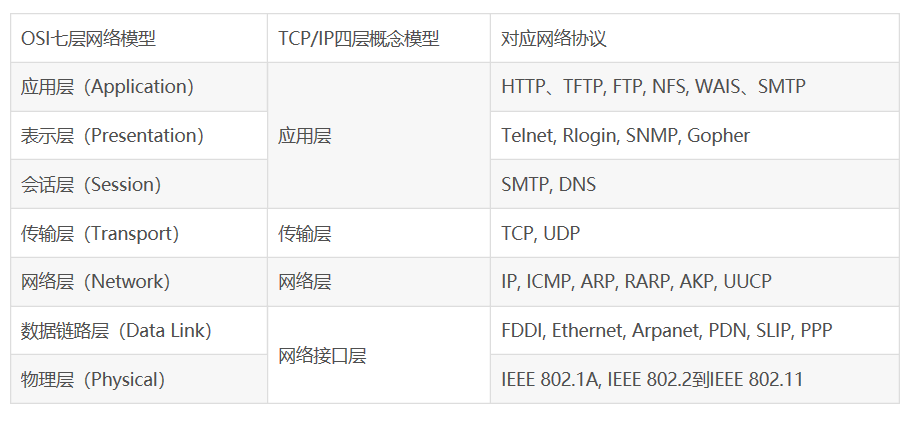
Task: Click the IEEE 802.1A protocols cell
Action: 694,379
